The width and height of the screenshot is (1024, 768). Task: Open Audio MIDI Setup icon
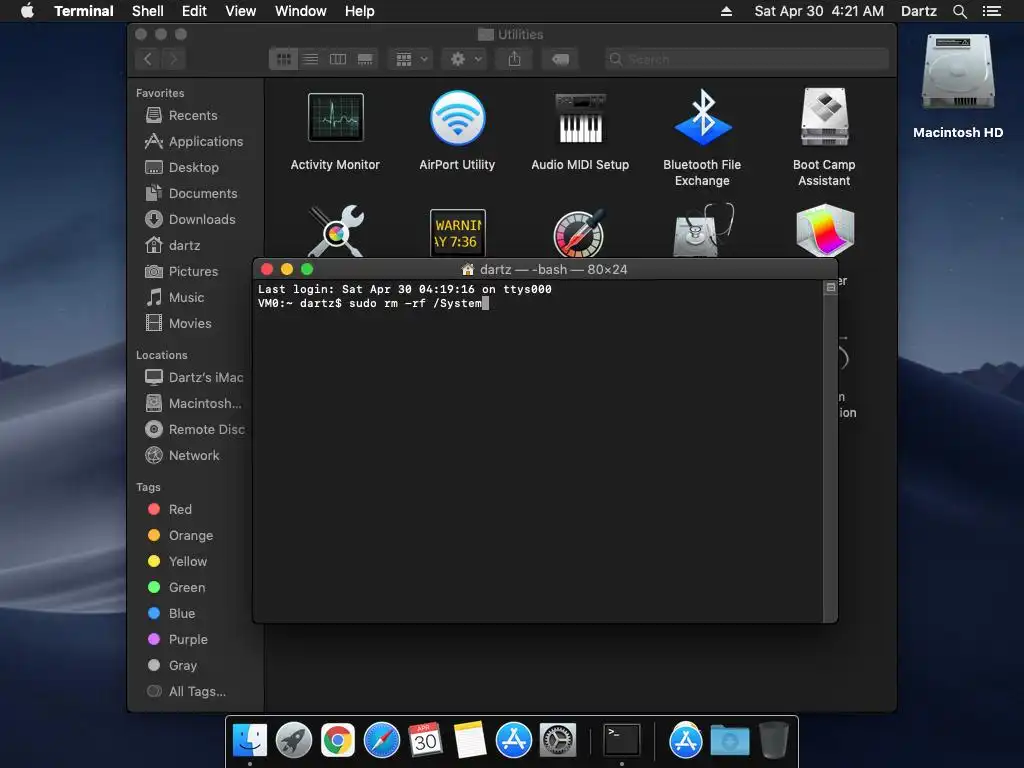pyautogui.click(x=580, y=118)
